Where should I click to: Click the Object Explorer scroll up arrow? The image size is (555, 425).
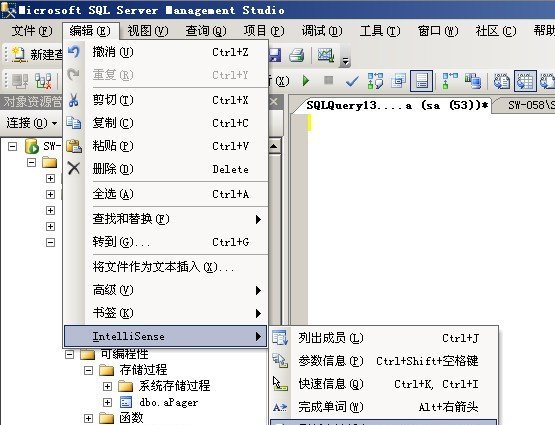coord(275,146)
